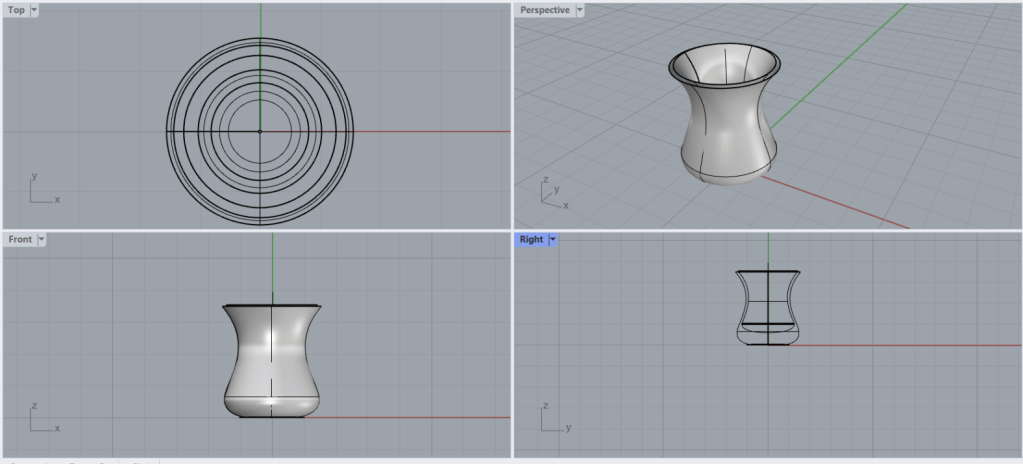
Task: Click the red axis line in Right viewport
Action: pyautogui.click(x=900, y=346)
